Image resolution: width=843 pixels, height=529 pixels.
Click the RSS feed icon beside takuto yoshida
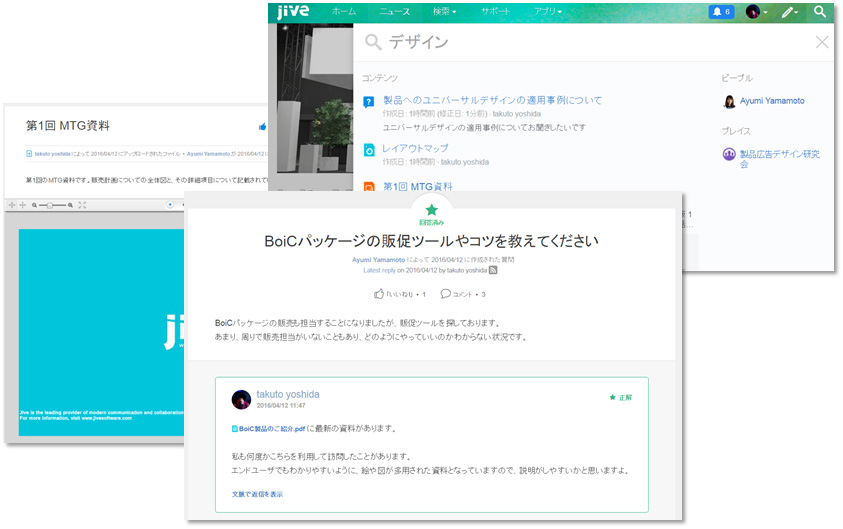(x=493, y=270)
